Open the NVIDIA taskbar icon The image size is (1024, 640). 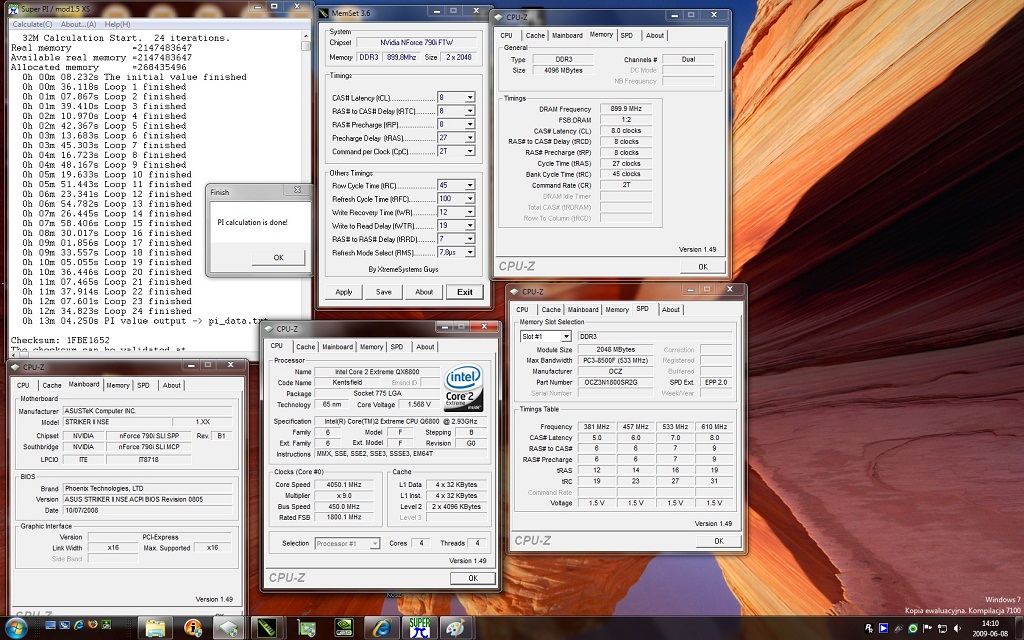coord(344,628)
